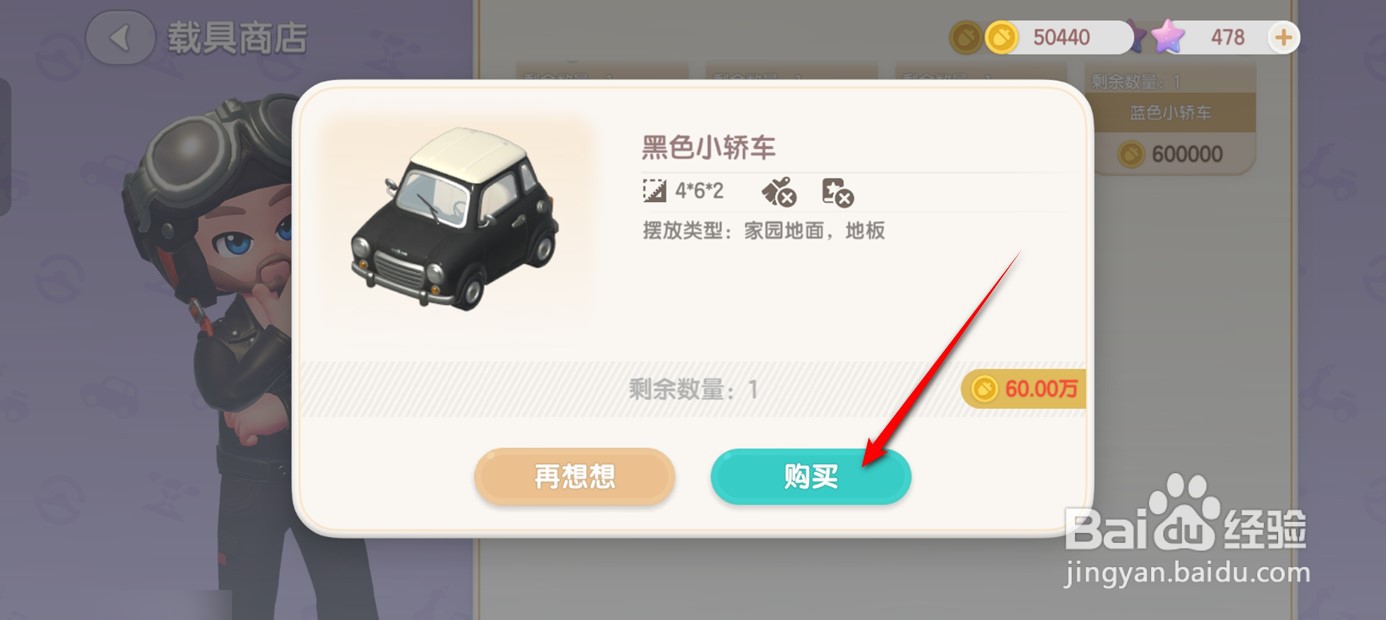
Task: Tap the 载具商店 header title
Action: (236, 38)
